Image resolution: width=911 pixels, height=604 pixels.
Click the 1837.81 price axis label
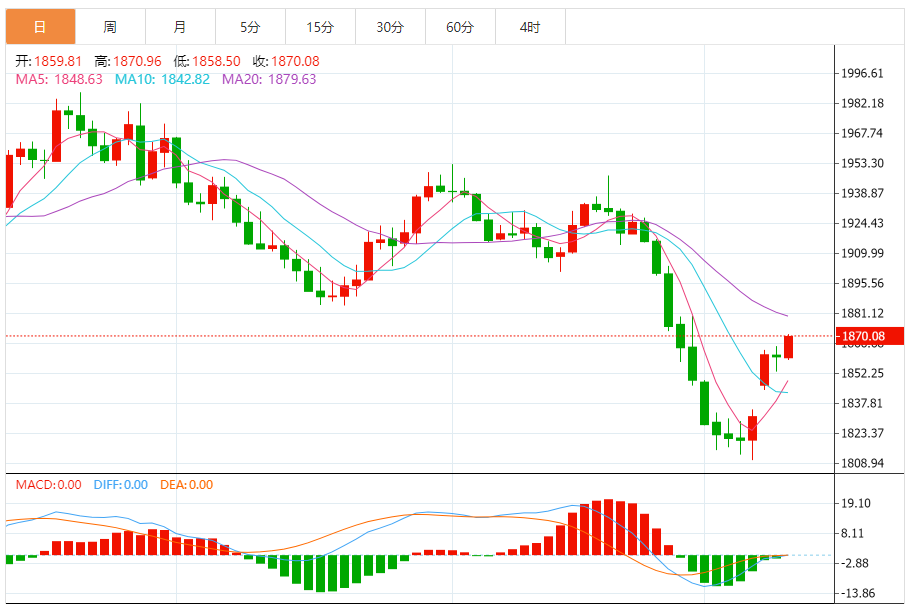pos(862,403)
